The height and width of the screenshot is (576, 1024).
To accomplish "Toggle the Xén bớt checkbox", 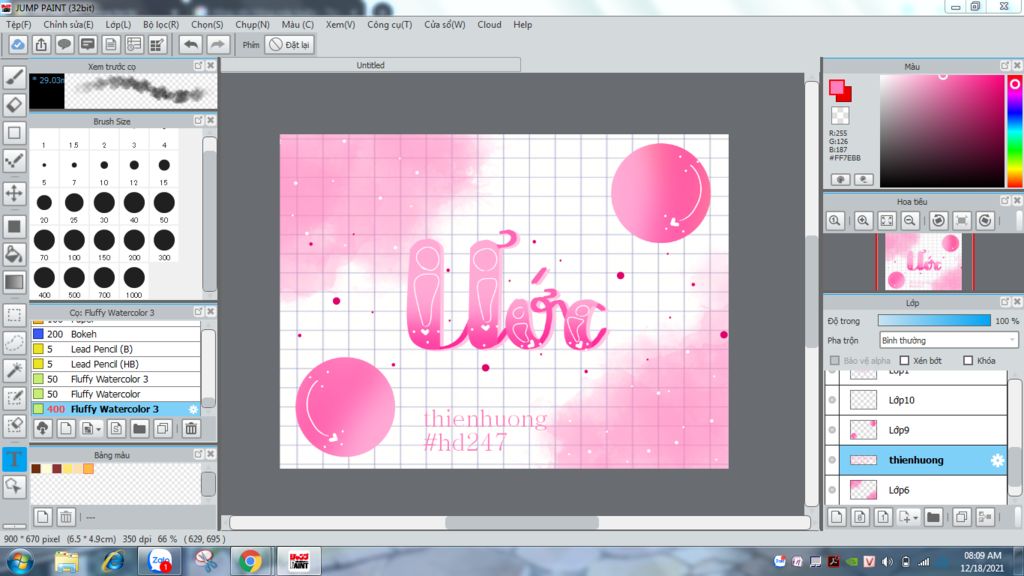I will (904, 360).
